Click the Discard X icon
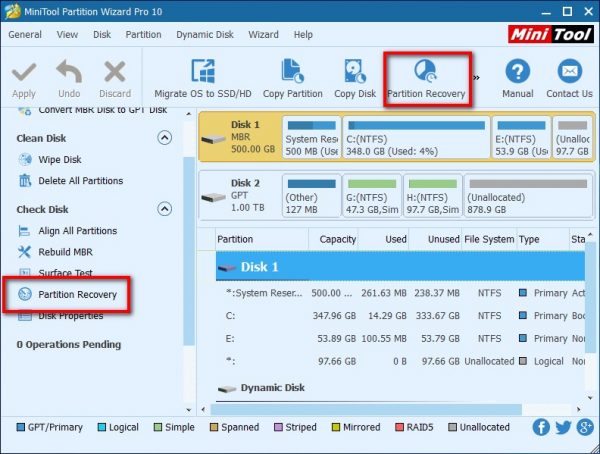Viewport: 600px width, 454px height. coord(115,72)
